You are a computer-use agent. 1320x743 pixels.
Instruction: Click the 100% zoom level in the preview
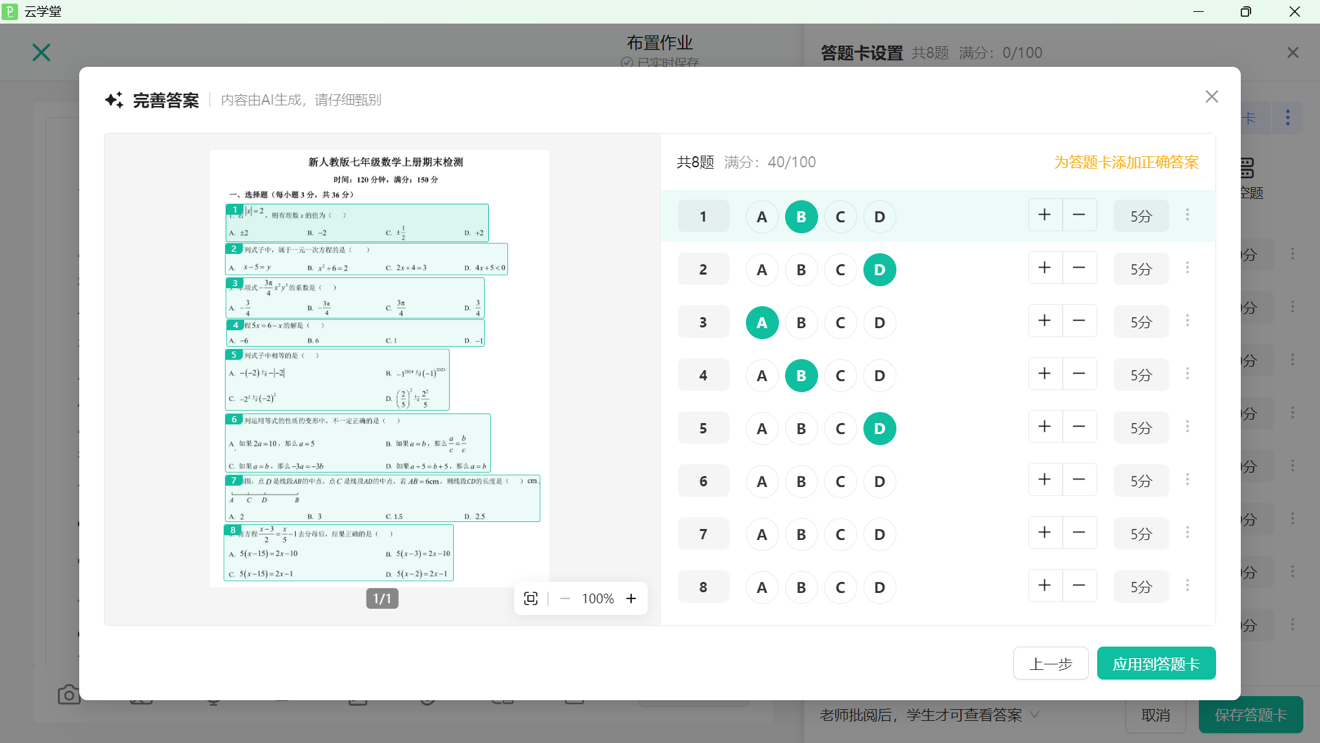(x=598, y=599)
